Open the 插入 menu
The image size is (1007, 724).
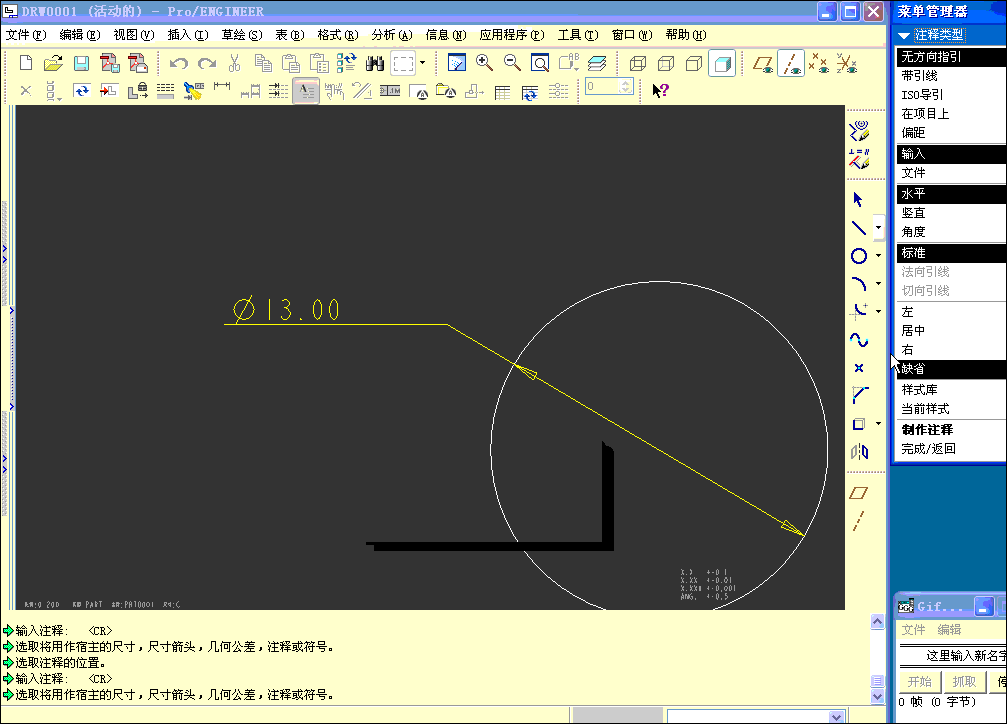(x=188, y=35)
